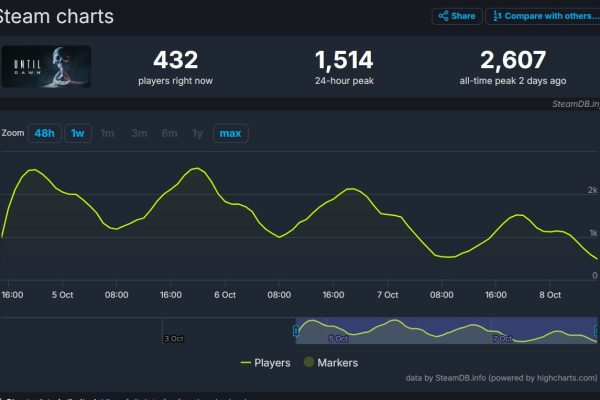Click the Steam charts heading
This screenshot has height=400, width=600.
pyautogui.click(x=57, y=17)
